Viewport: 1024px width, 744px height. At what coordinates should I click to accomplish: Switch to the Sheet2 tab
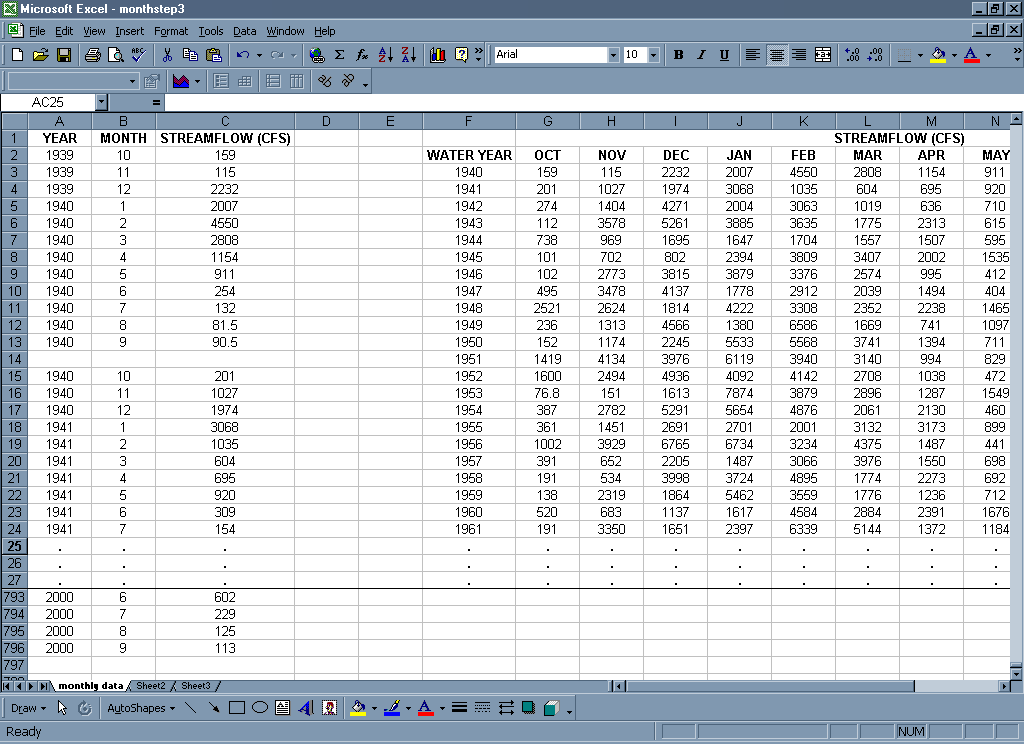(x=151, y=686)
